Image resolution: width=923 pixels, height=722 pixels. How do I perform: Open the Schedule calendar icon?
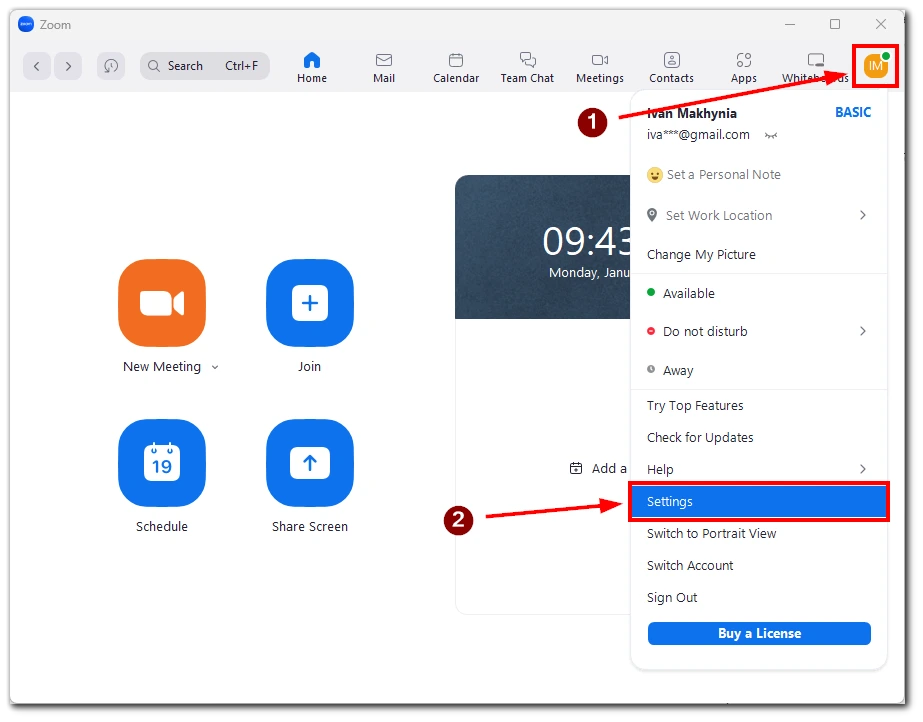162,463
